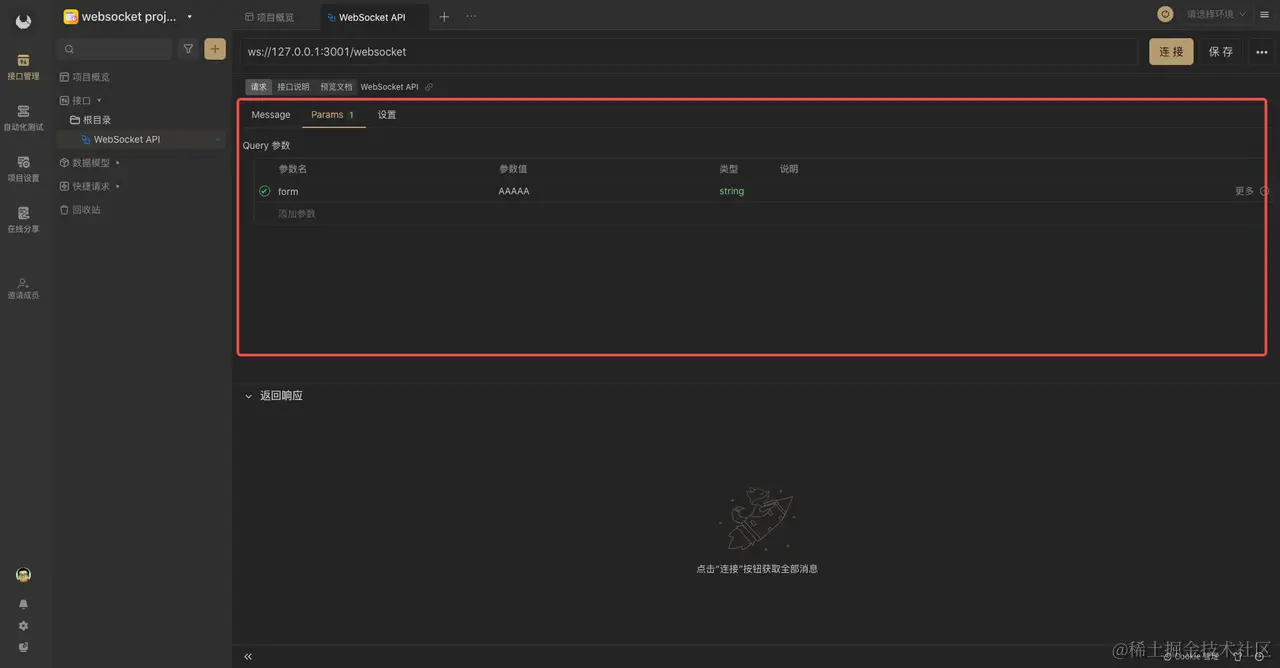Switch to the Message tab

pyautogui.click(x=270, y=114)
